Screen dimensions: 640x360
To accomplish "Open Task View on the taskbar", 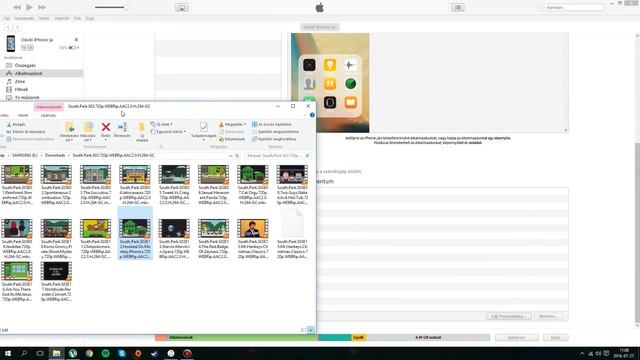I will [x=40, y=353].
